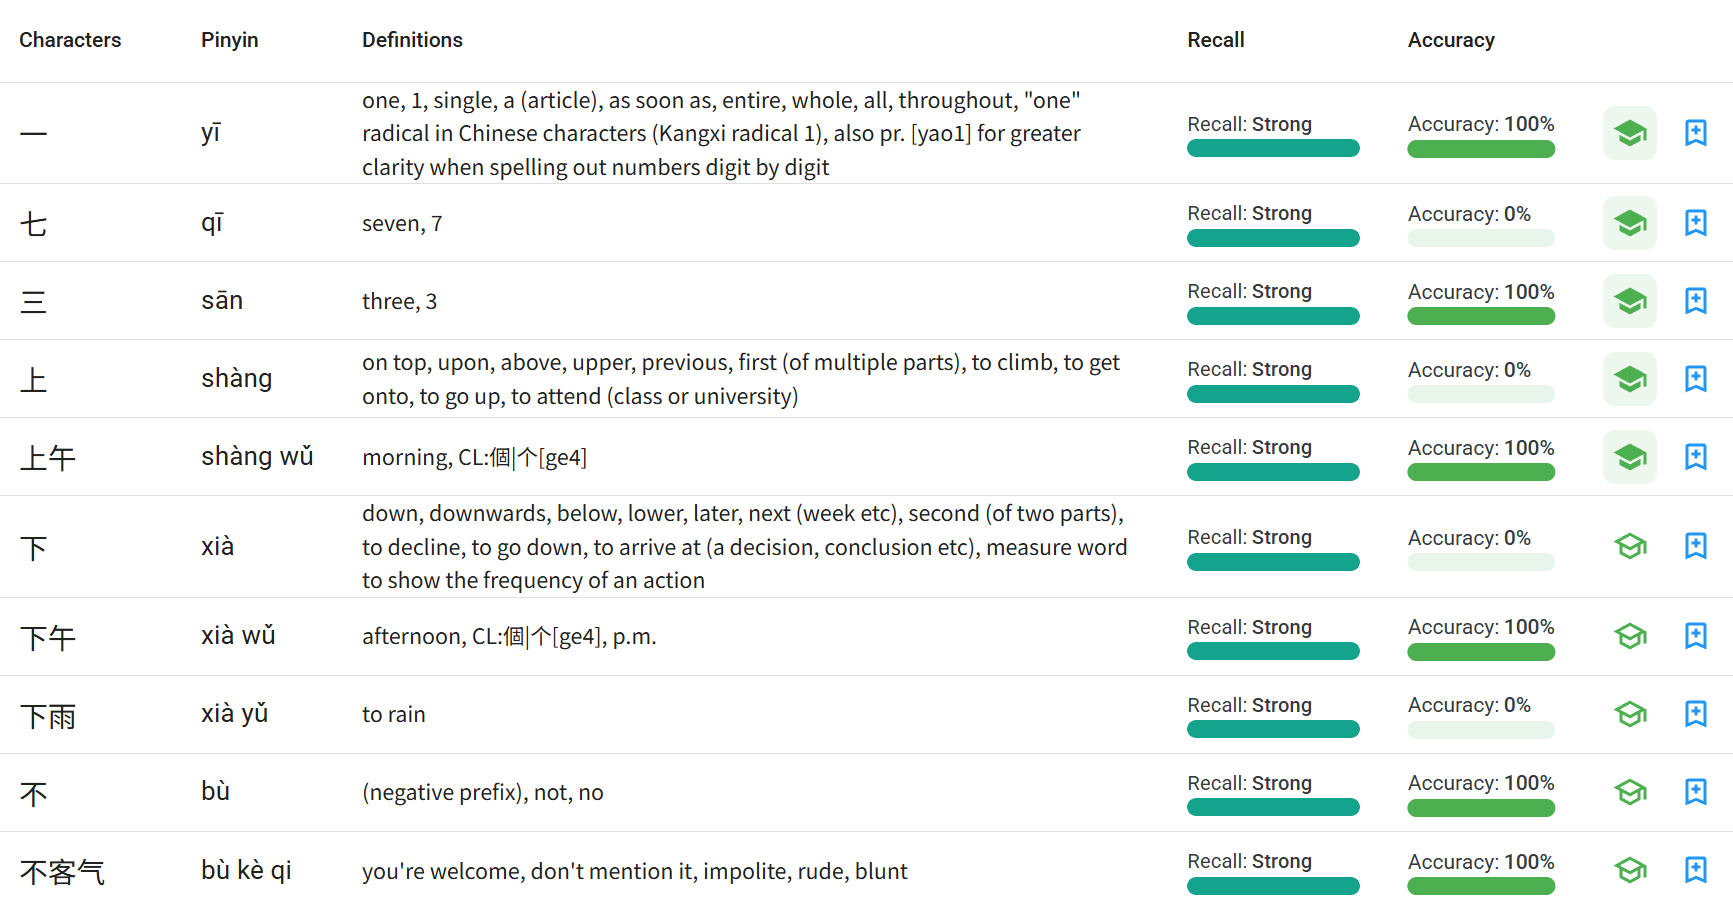
Task: Click the outlined graduation cap for 下午
Action: click(x=1630, y=636)
